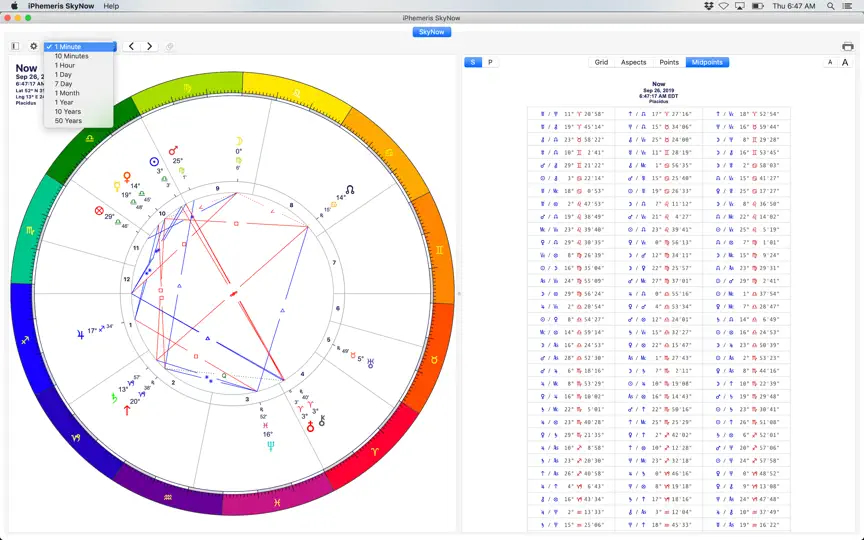This screenshot has width=864, height=540.
Task: Decrease text size with small A
Action: pyautogui.click(x=830, y=62)
